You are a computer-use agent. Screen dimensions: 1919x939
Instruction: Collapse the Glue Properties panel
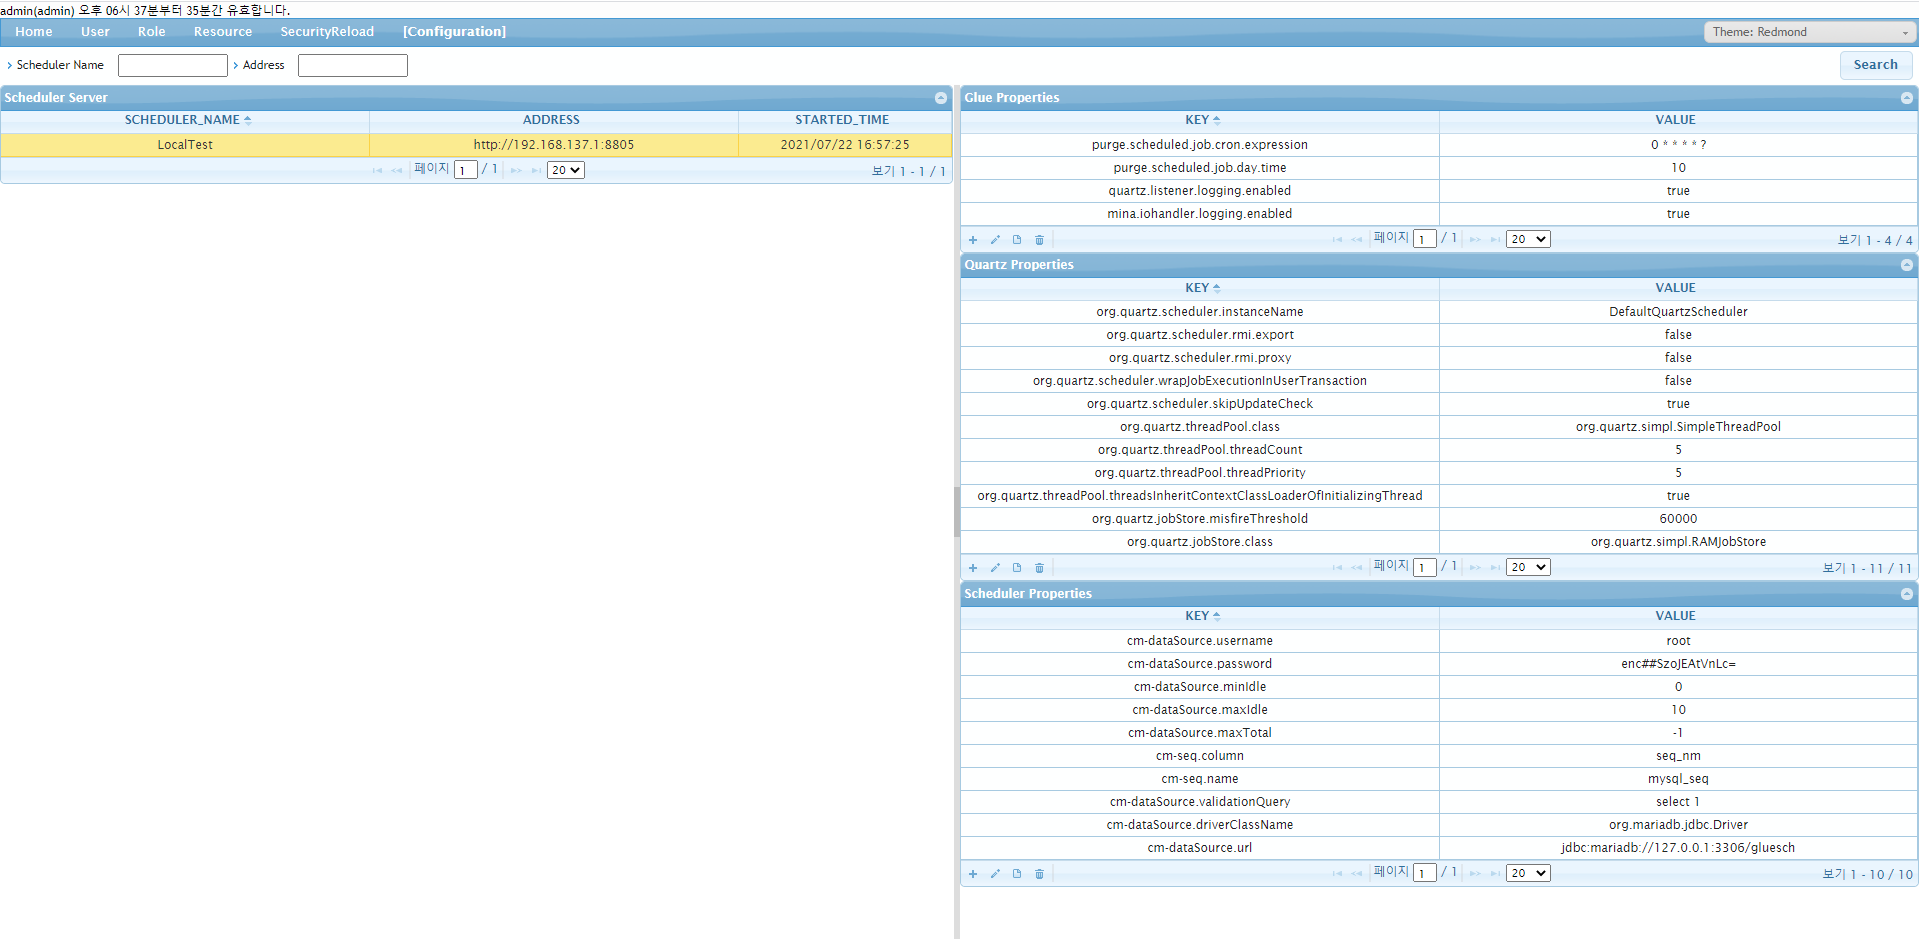[1906, 98]
